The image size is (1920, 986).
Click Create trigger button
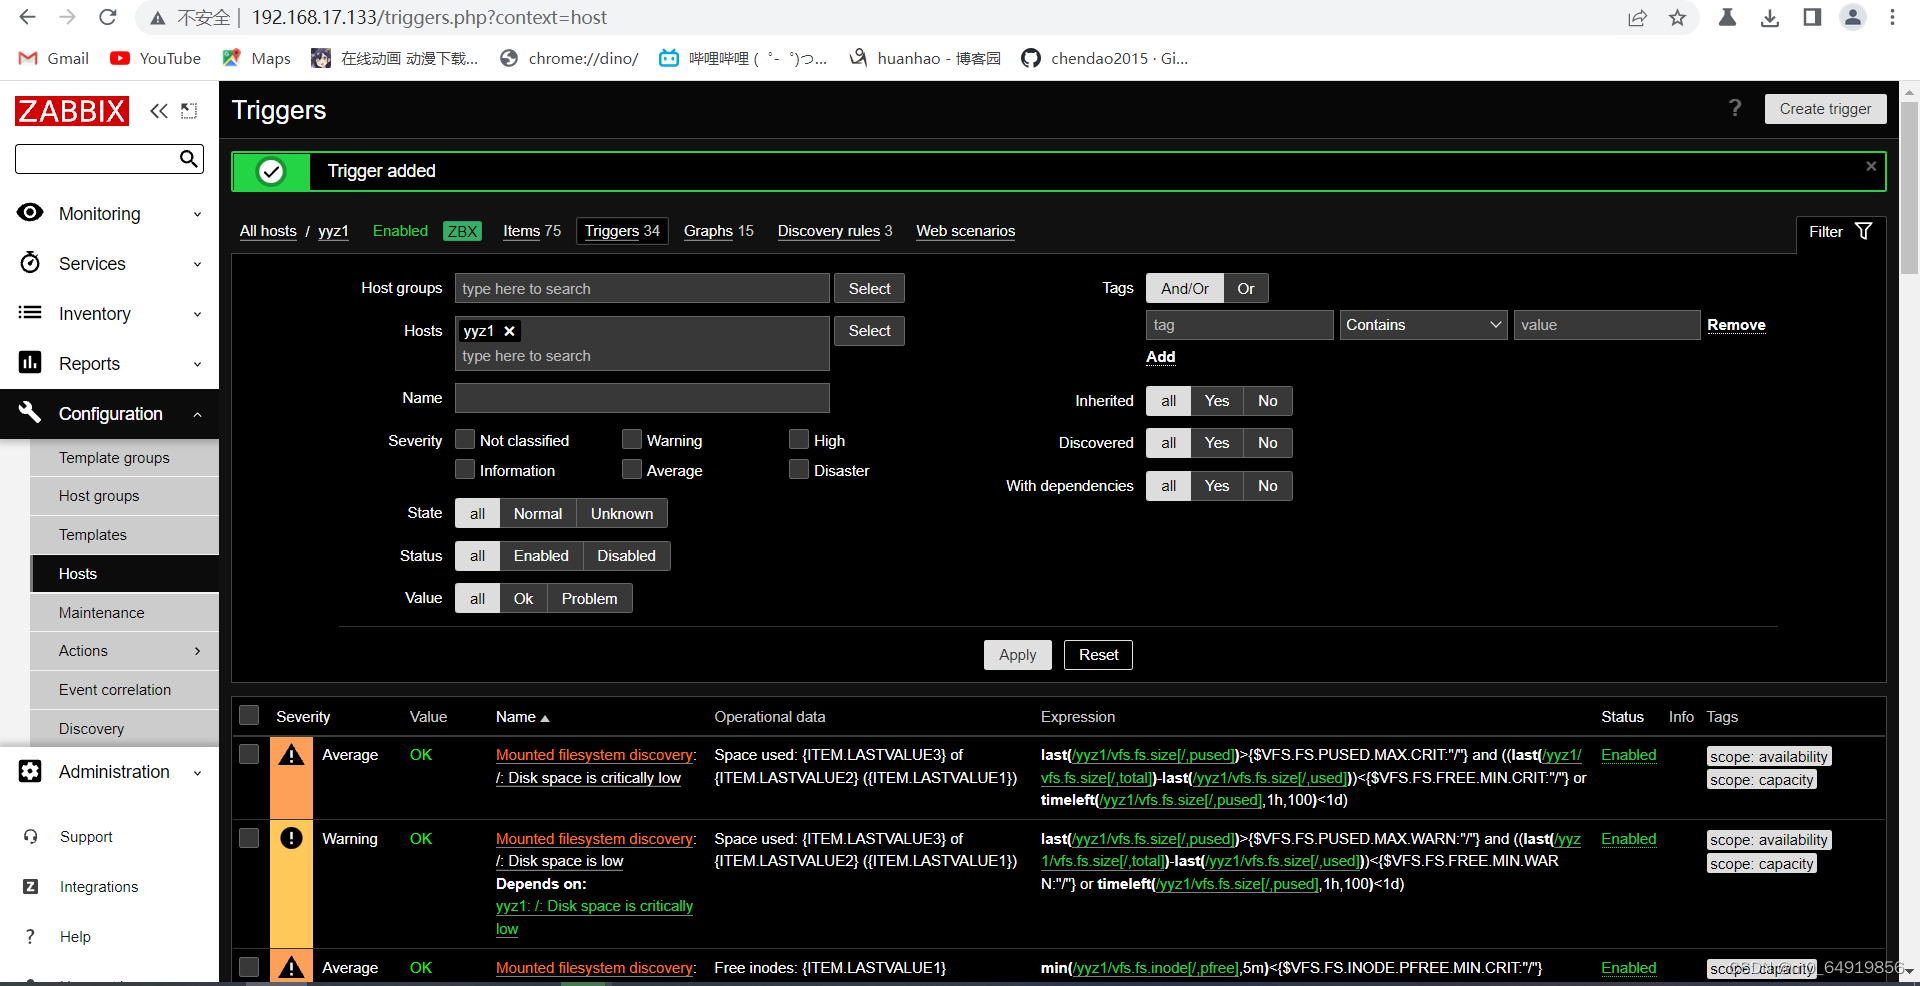[x=1825, y=109]
